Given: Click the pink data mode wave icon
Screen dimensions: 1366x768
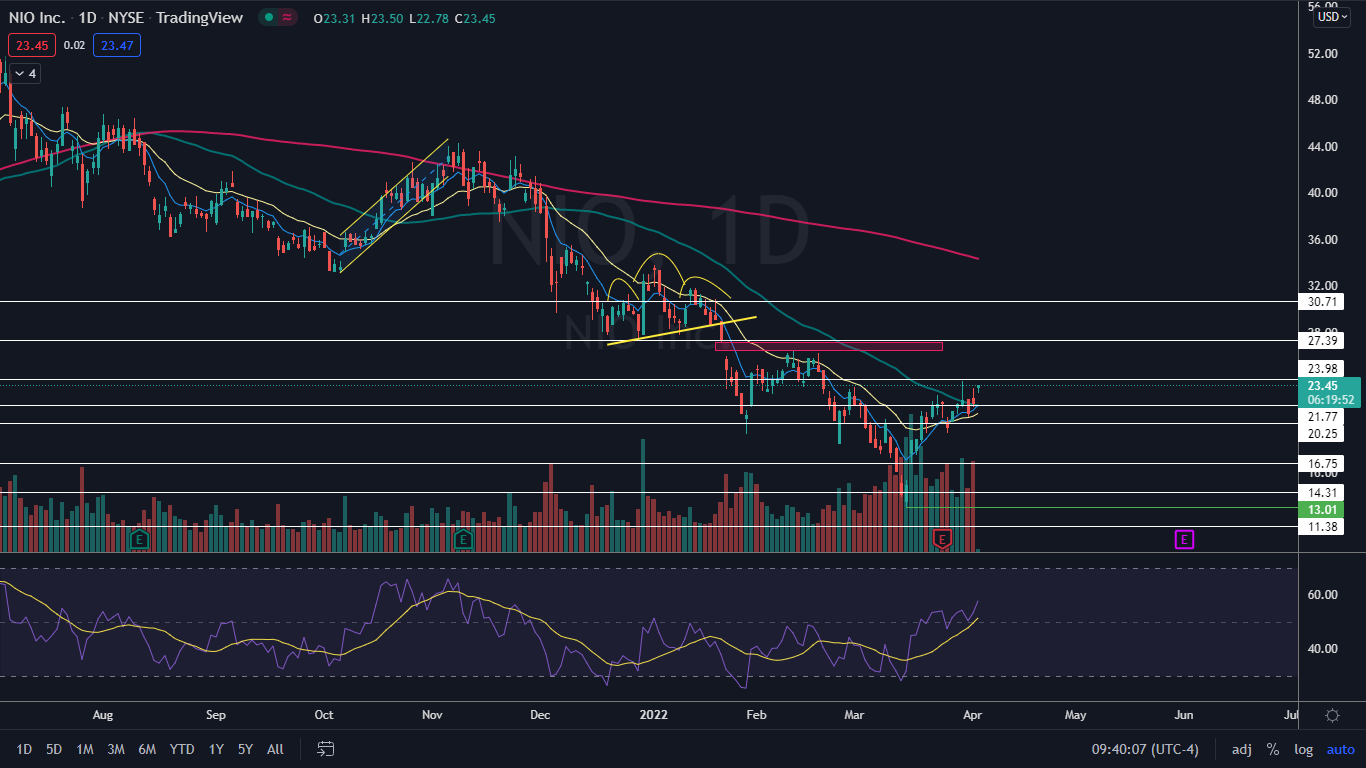Looking at the screenshot, I should click(288, 18).
